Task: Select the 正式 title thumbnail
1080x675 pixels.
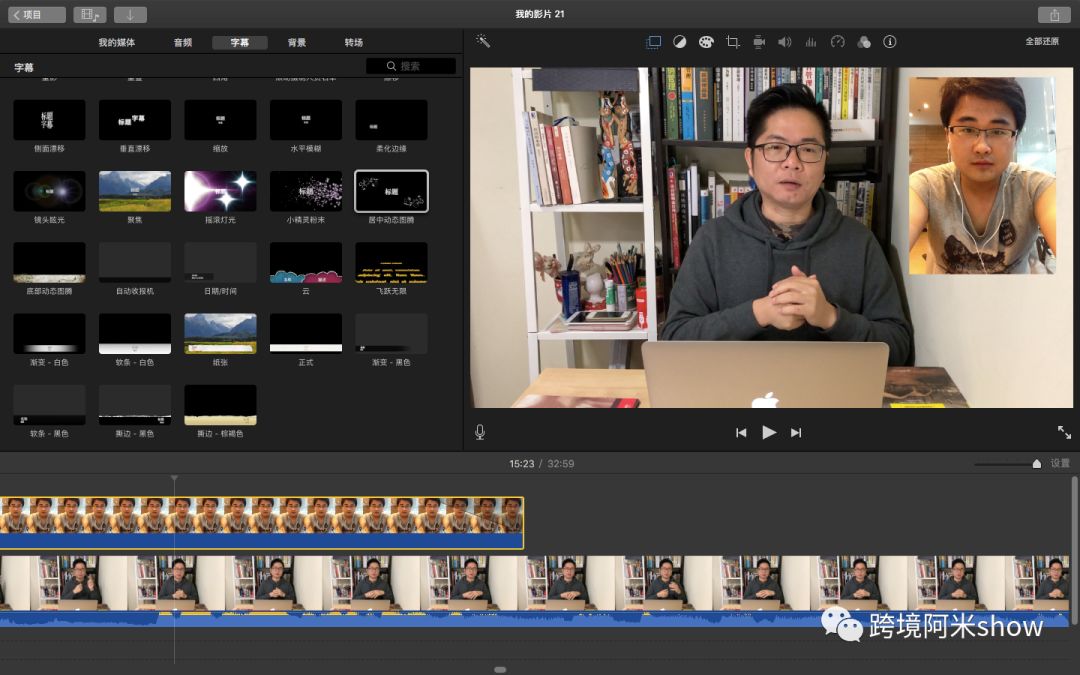Action: coord(306,334)
